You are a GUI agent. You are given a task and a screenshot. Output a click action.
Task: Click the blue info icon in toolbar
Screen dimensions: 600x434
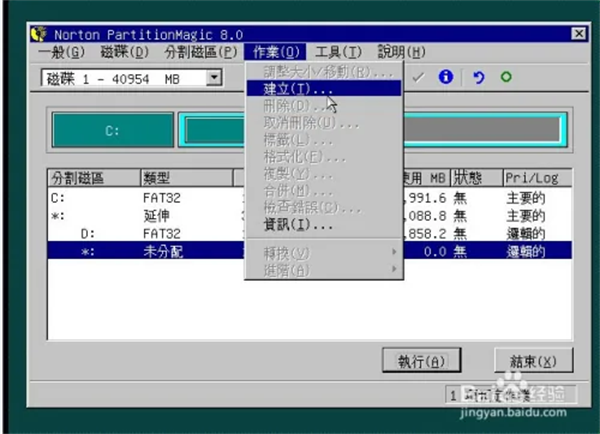click(445, 77)
